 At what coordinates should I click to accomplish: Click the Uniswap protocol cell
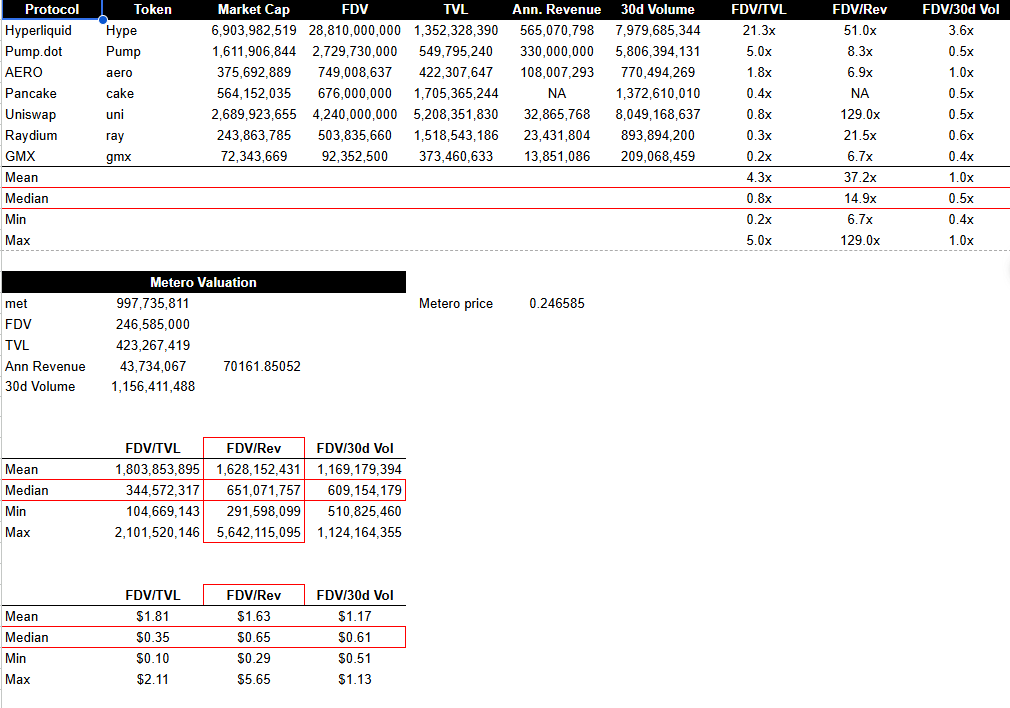pyautogui.click(x=30, y=115)
